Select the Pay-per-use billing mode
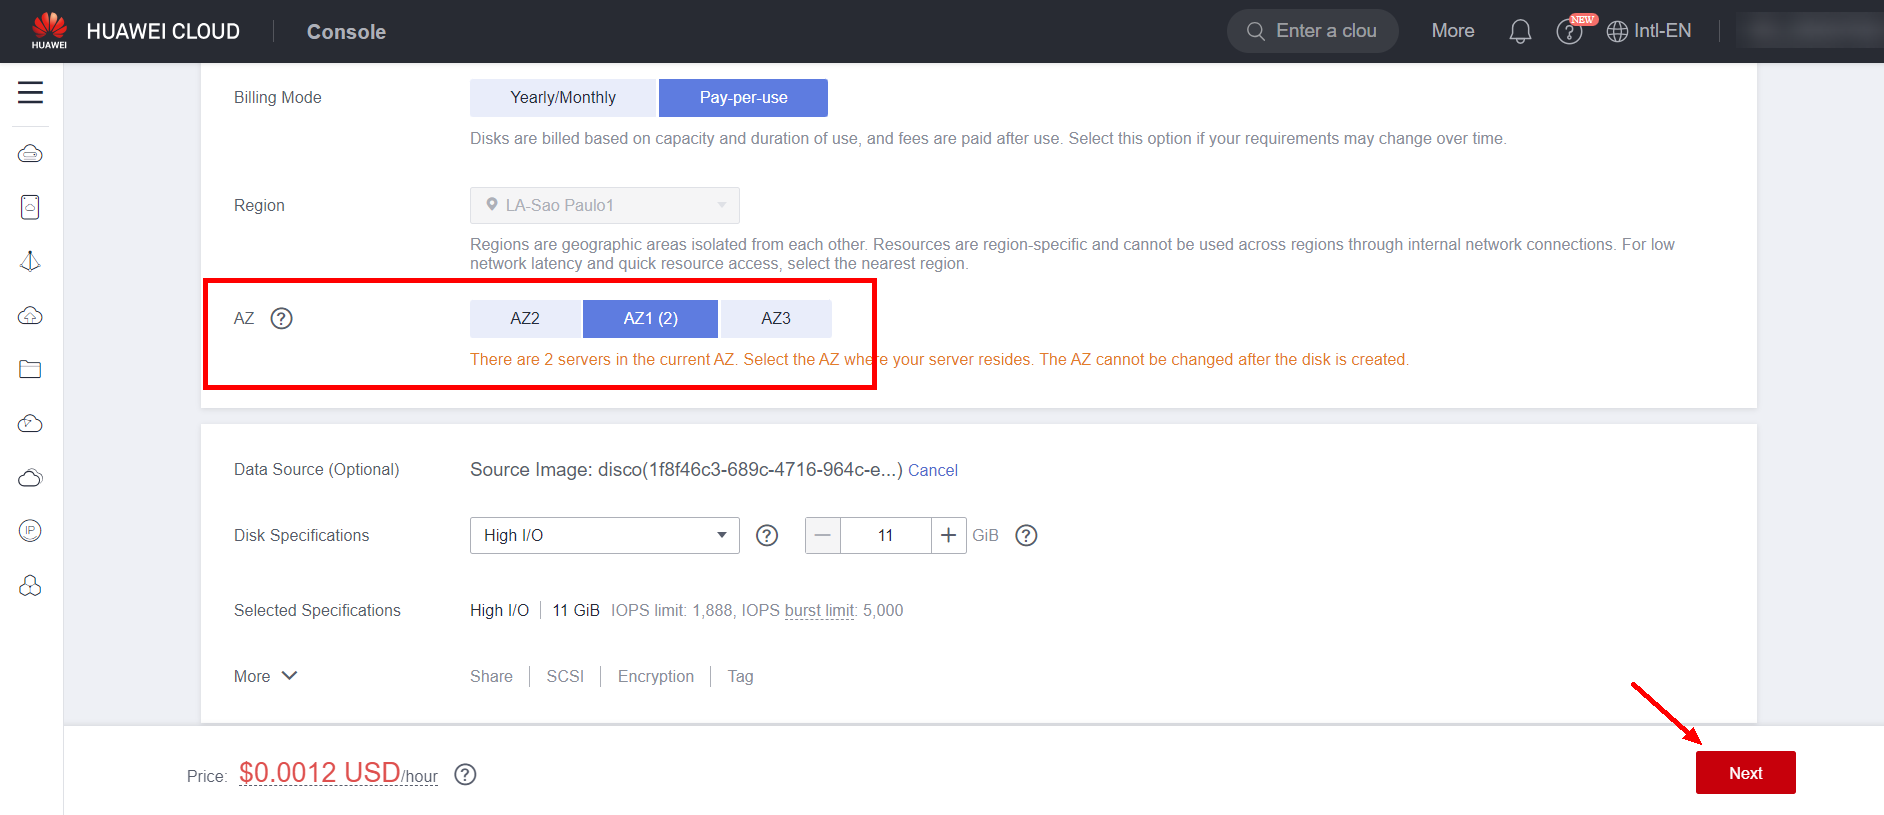The image size is (1884, 815). click(x=743, y=98)
